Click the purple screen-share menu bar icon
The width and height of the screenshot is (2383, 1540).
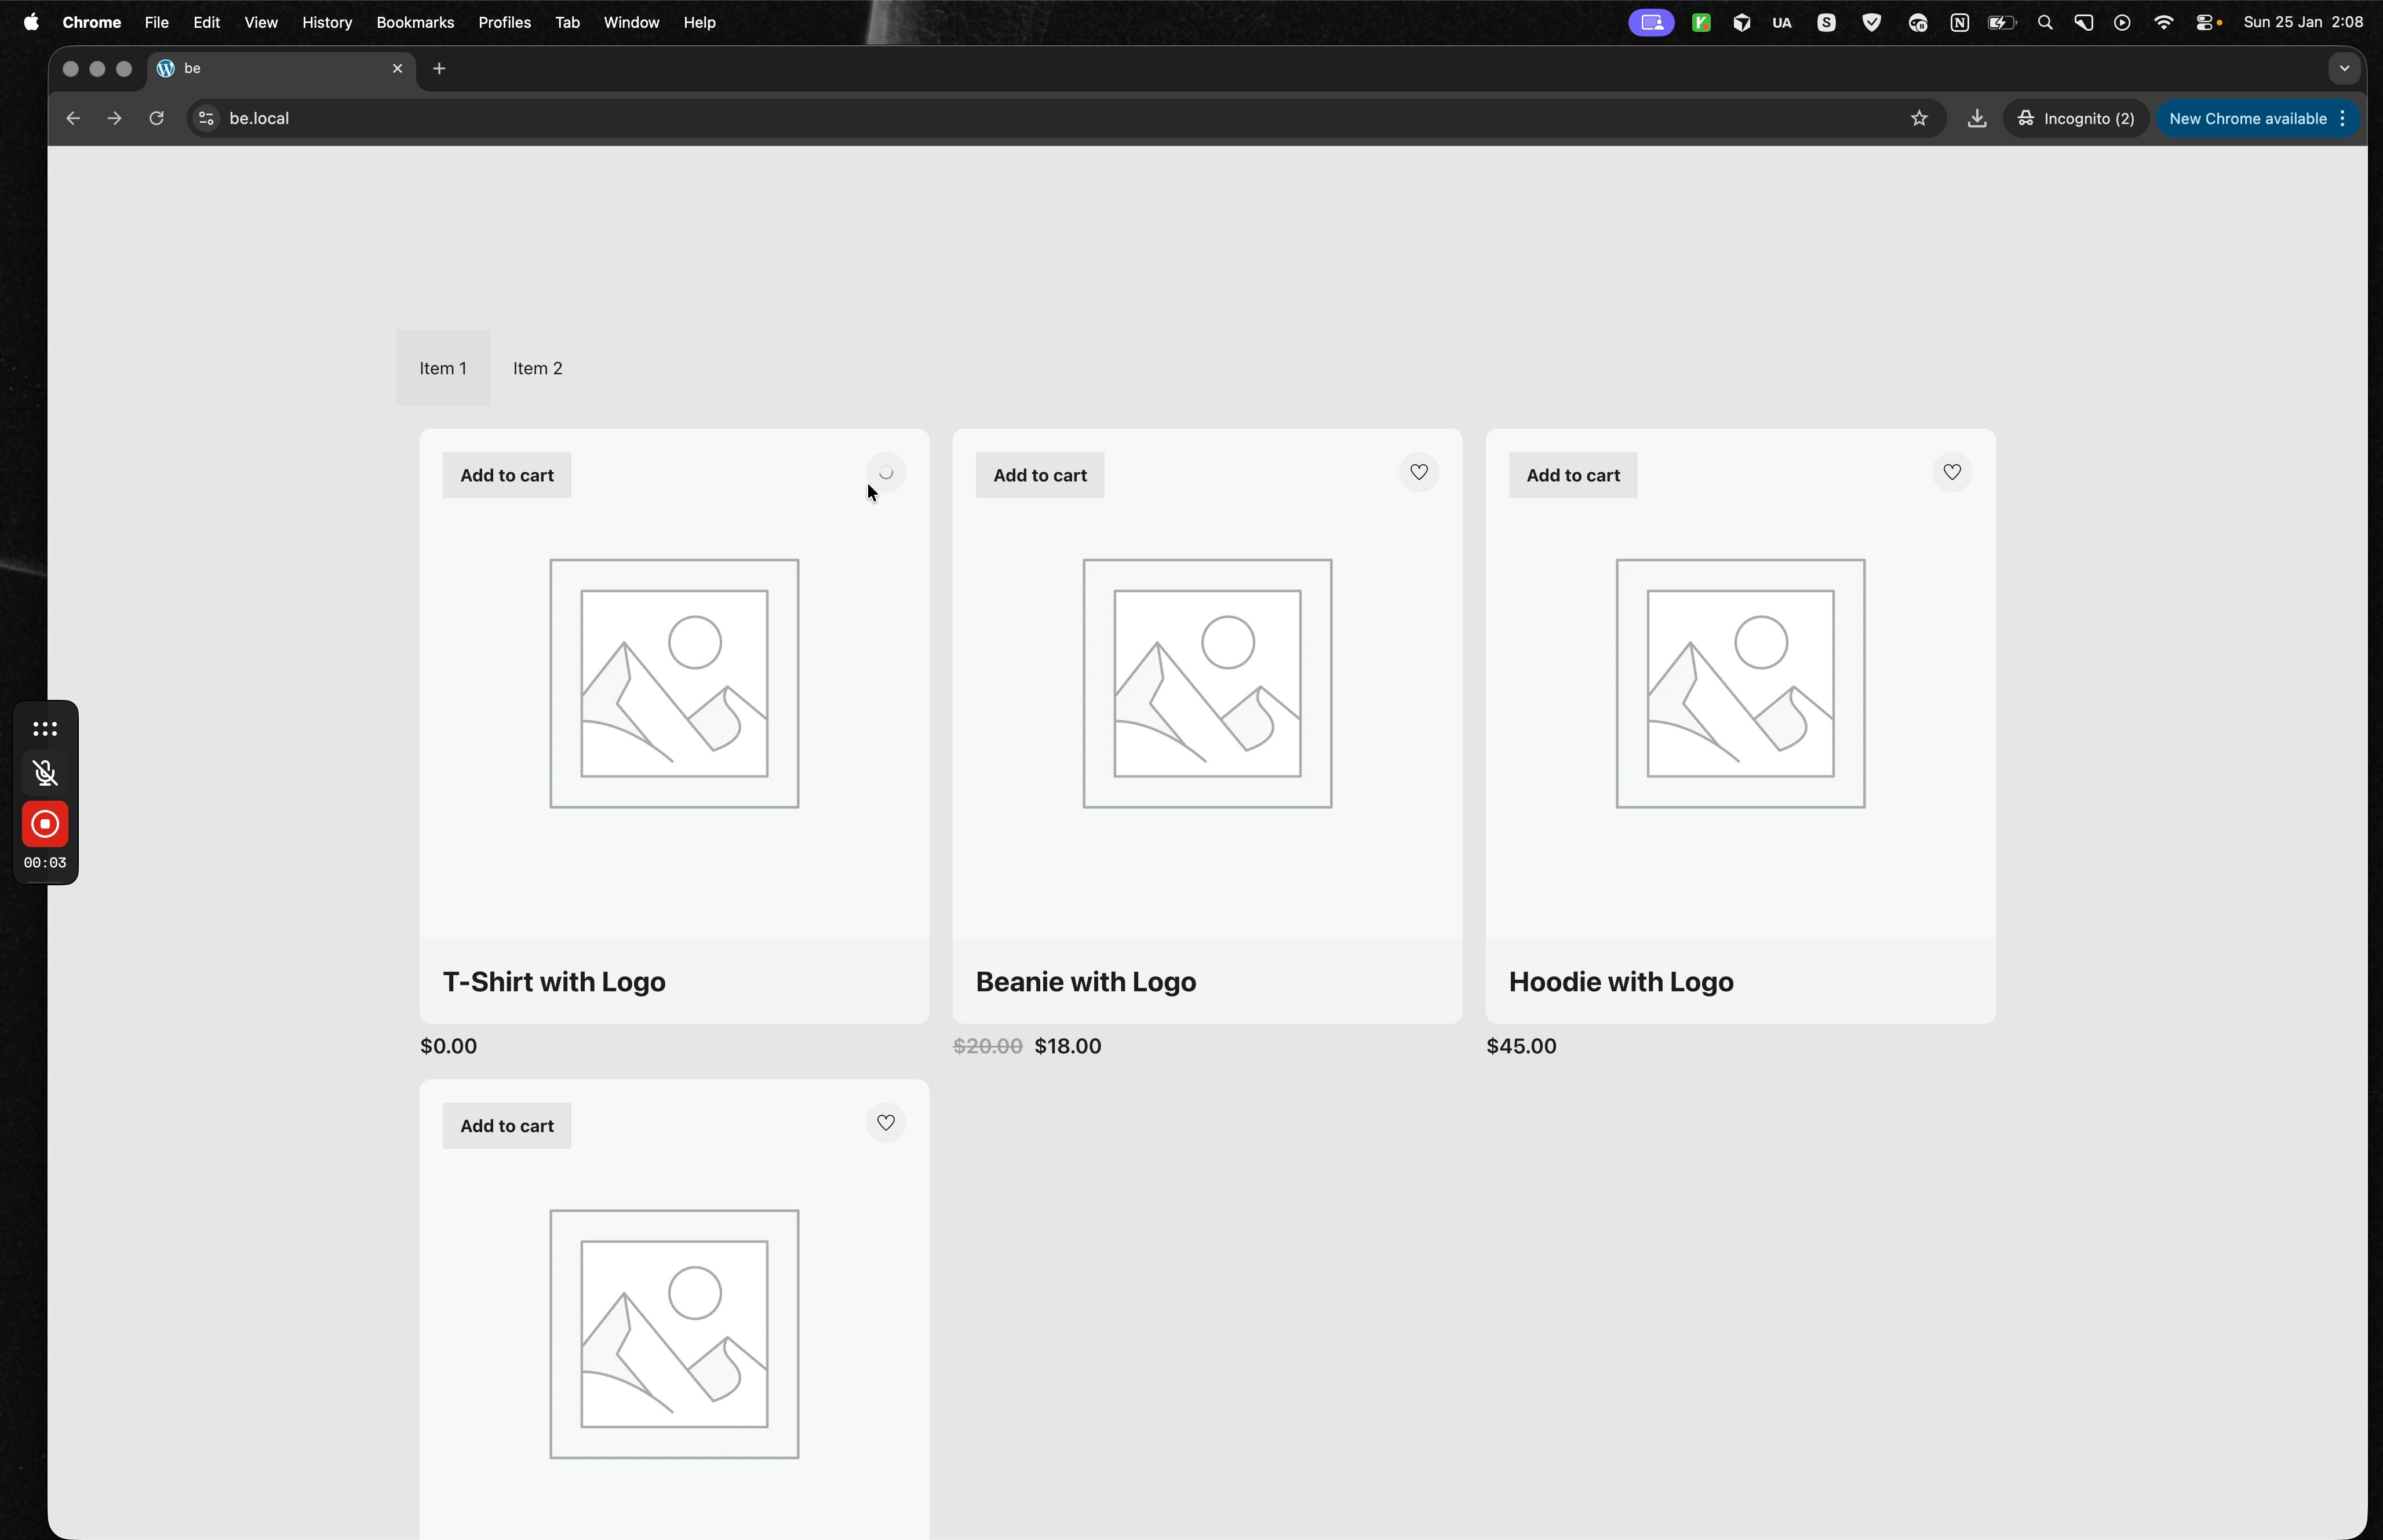click(1651, 22)
